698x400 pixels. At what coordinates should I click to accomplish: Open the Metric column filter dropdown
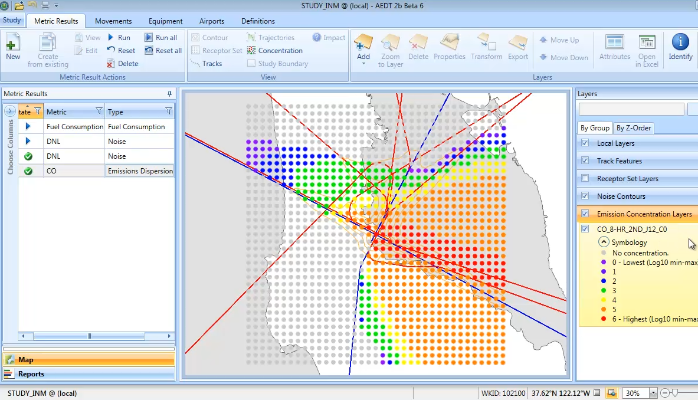click(98, 112)
